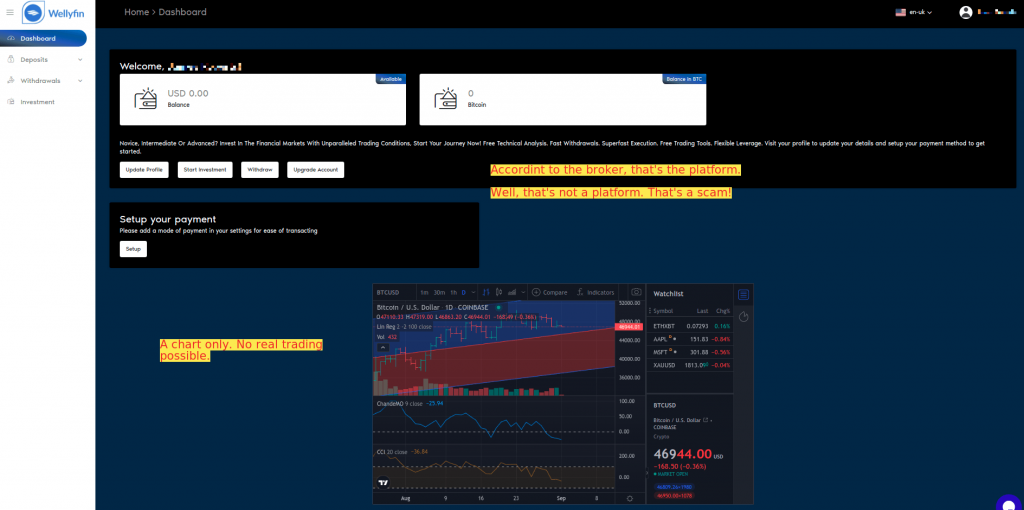The image size is (1024, 510).
Task: Select the 1h chart interval
Action: click(453, 293)
